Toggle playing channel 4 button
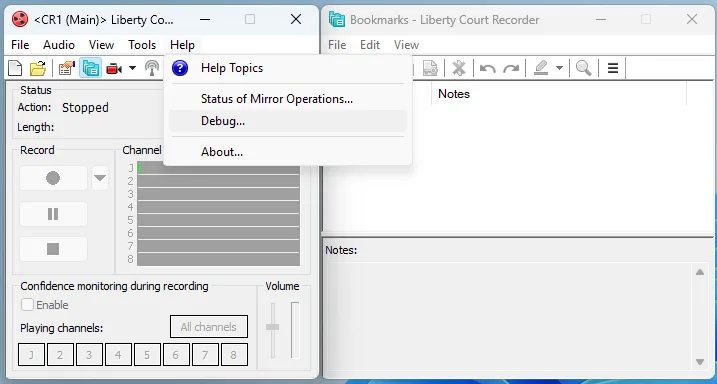Viewport: 717px width, 384px height. [x=118, y=355]
